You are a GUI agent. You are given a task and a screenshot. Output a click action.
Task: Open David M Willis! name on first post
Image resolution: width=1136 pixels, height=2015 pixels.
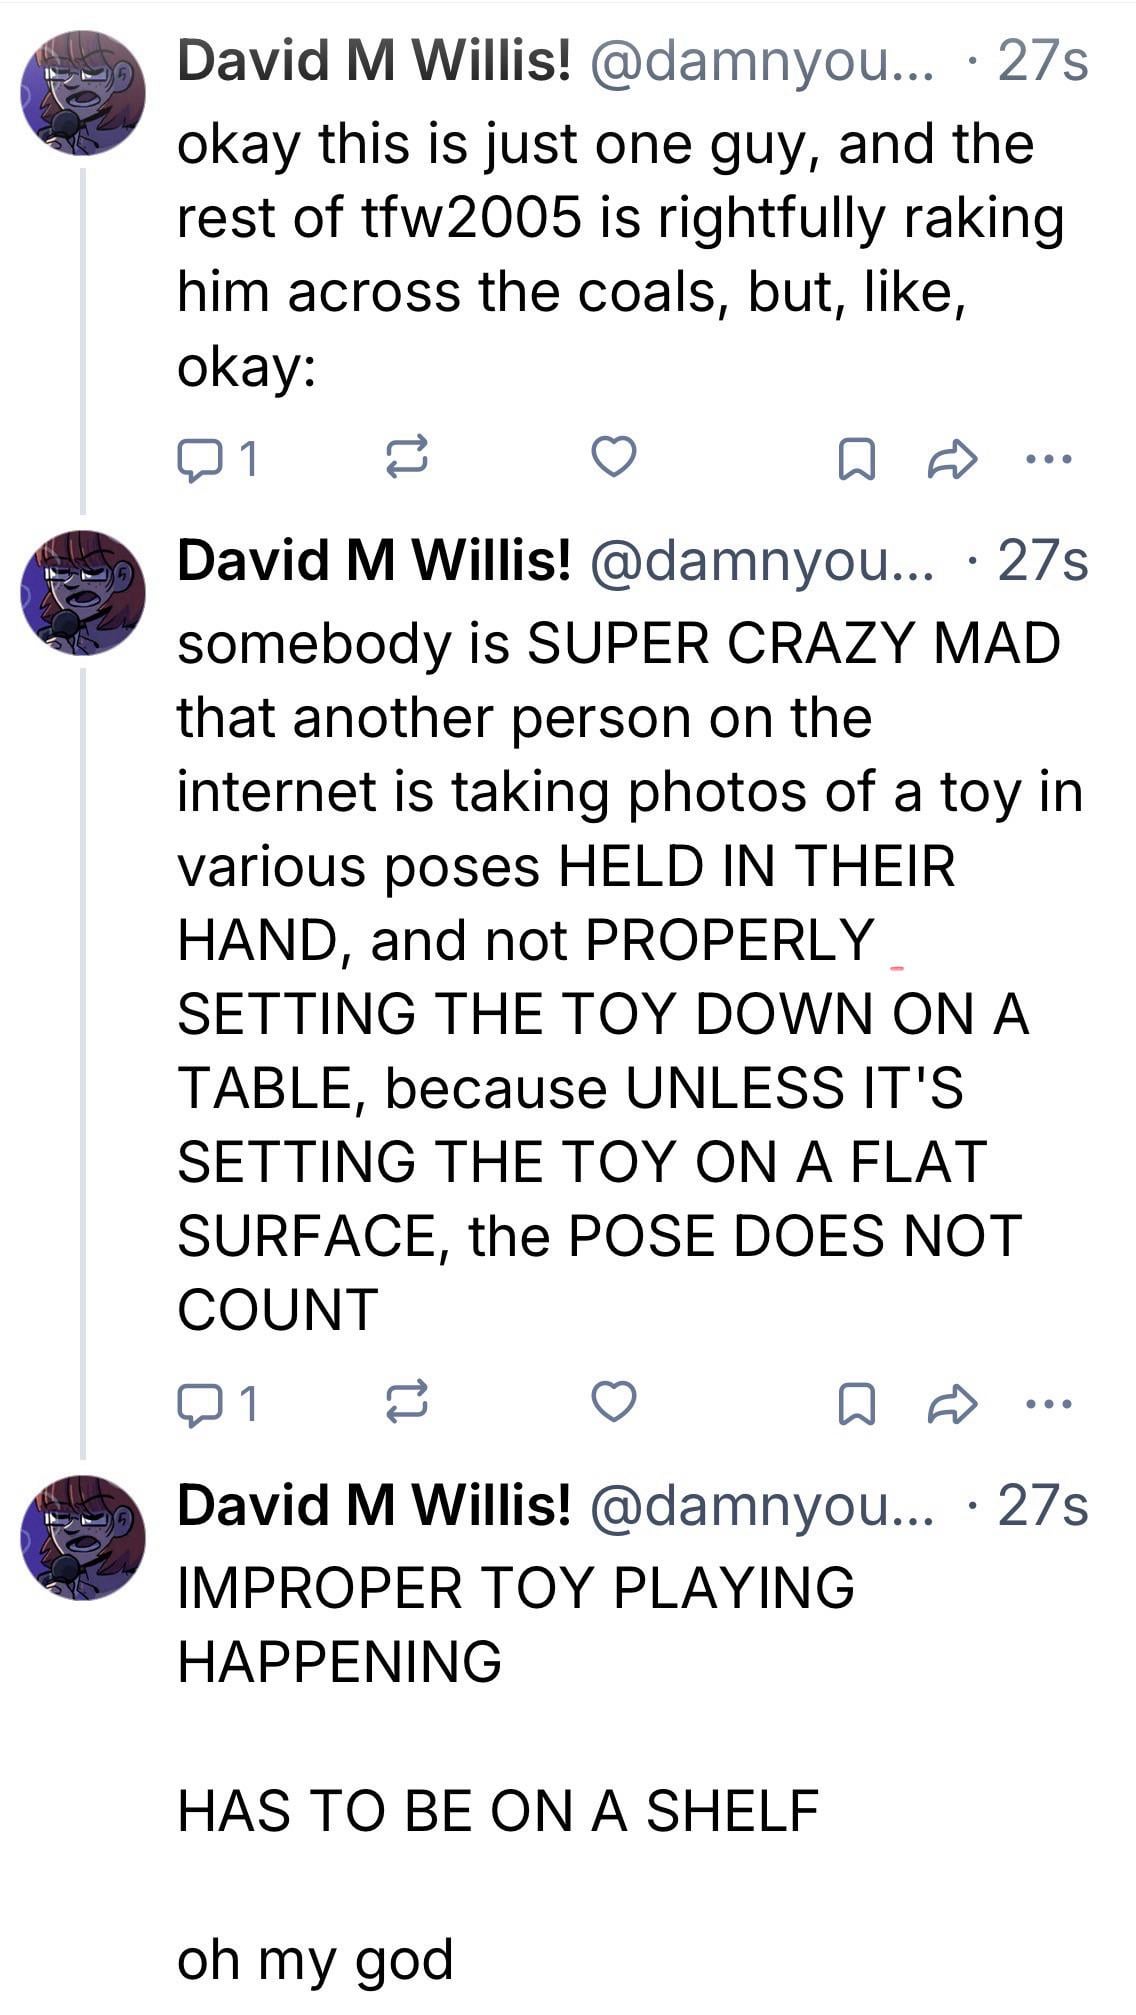(x=374, y=62)
